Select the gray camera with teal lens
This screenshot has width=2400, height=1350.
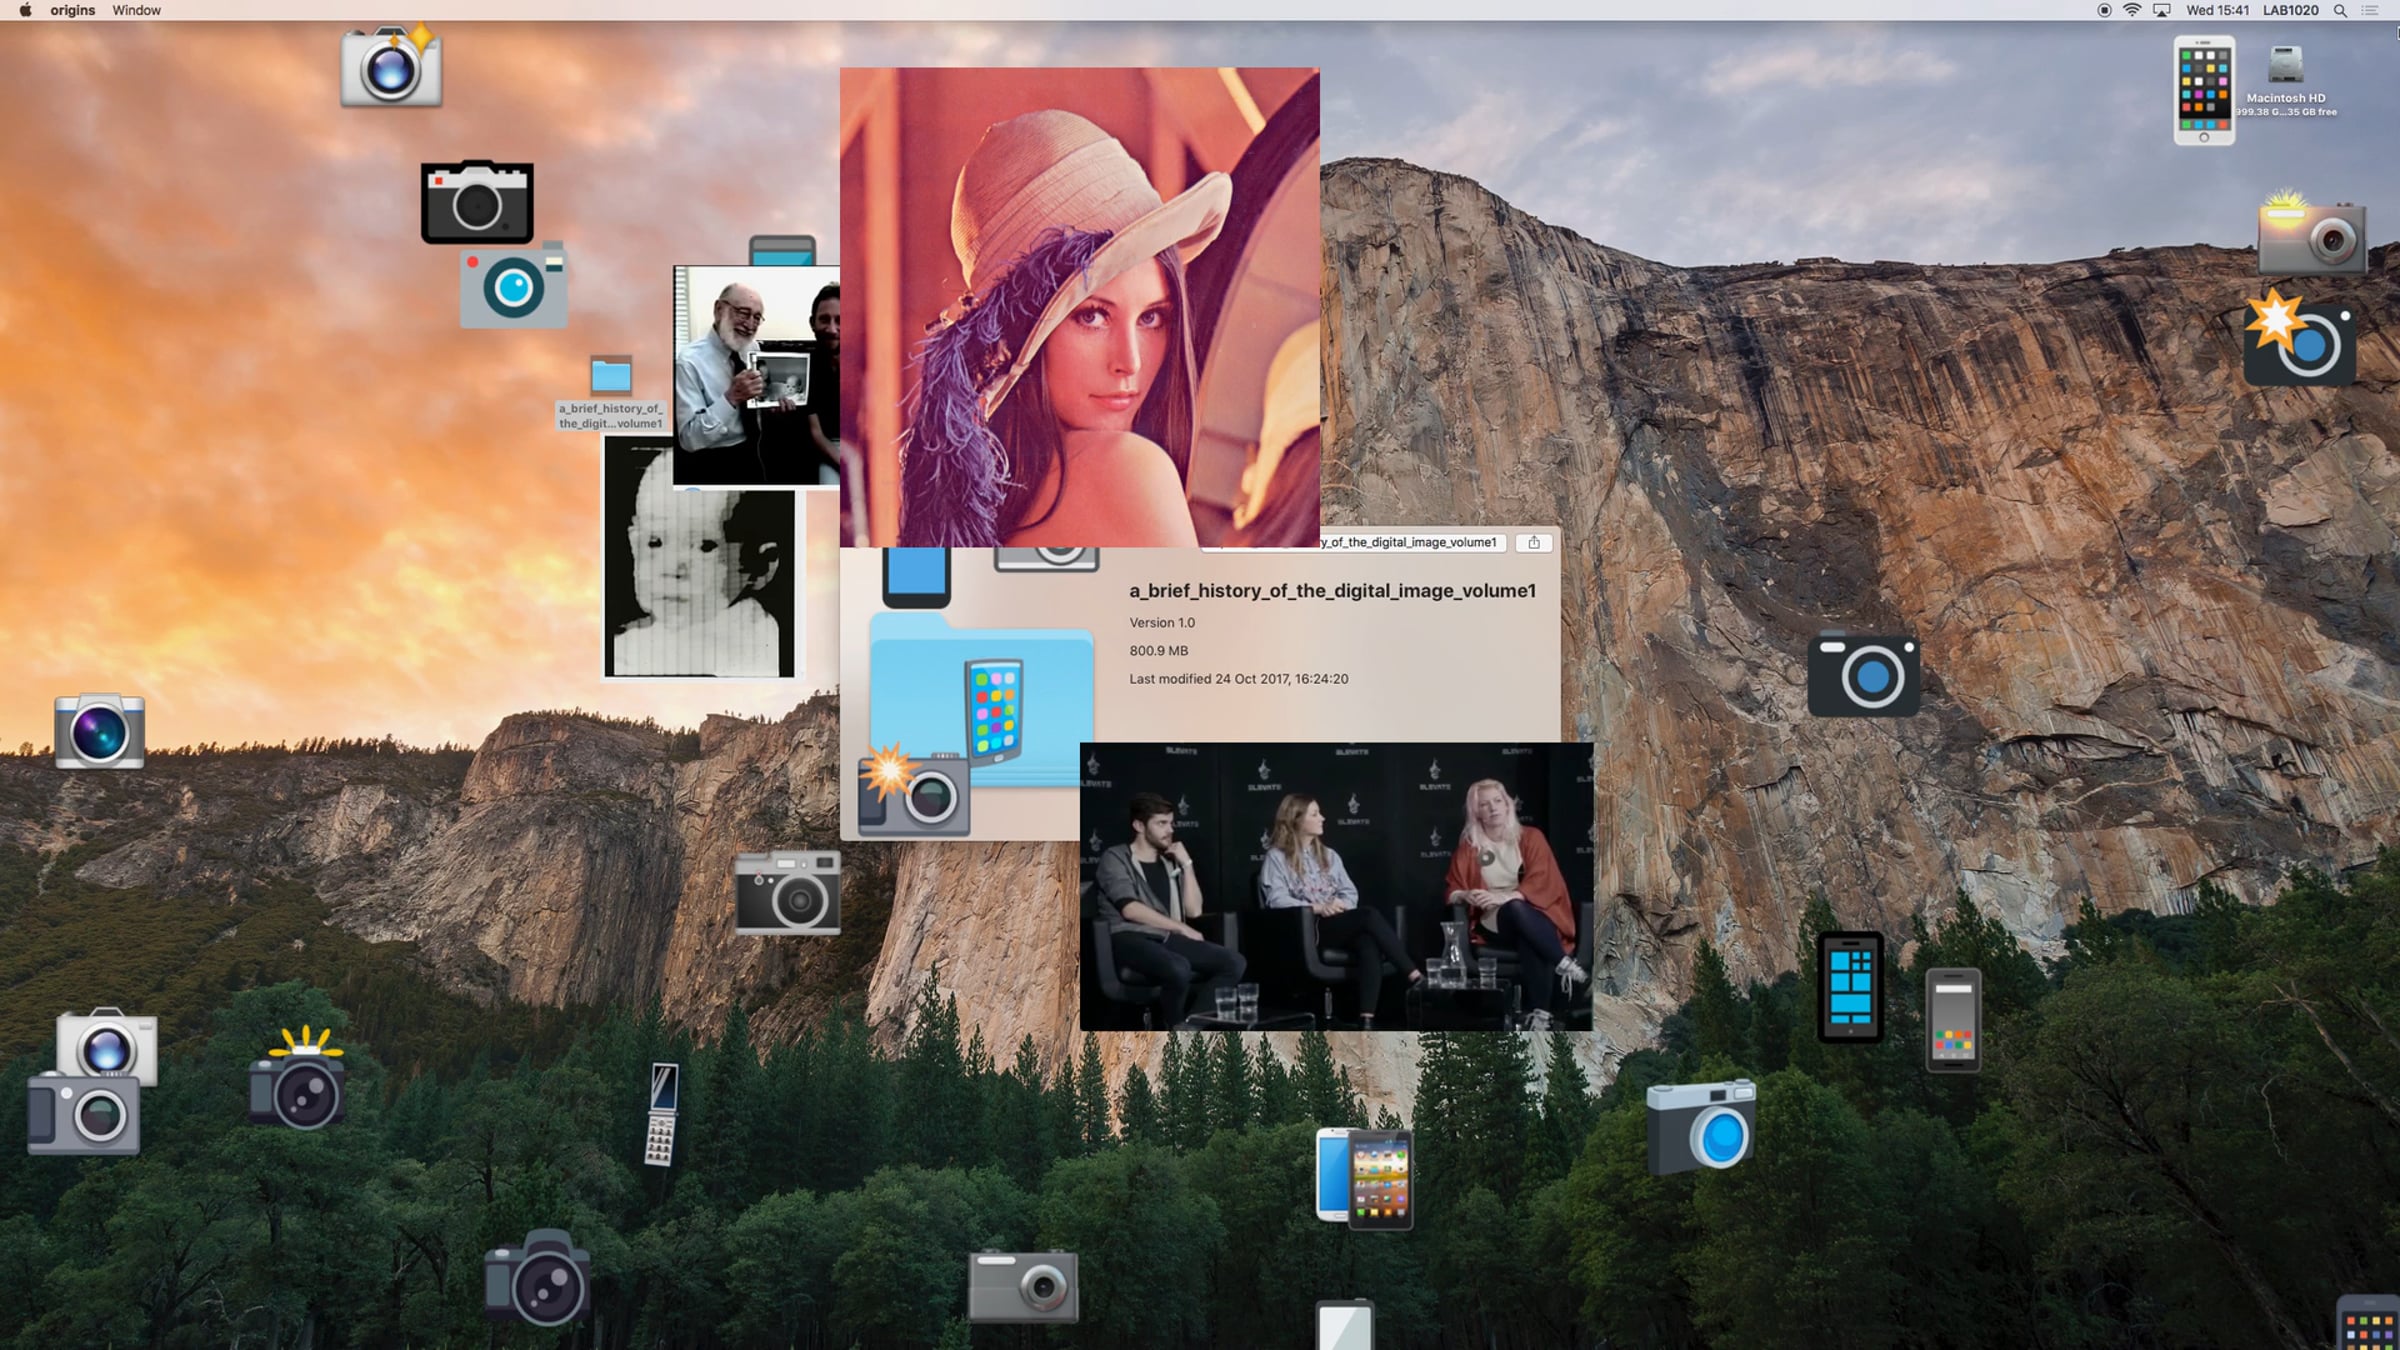click(513, 285)
